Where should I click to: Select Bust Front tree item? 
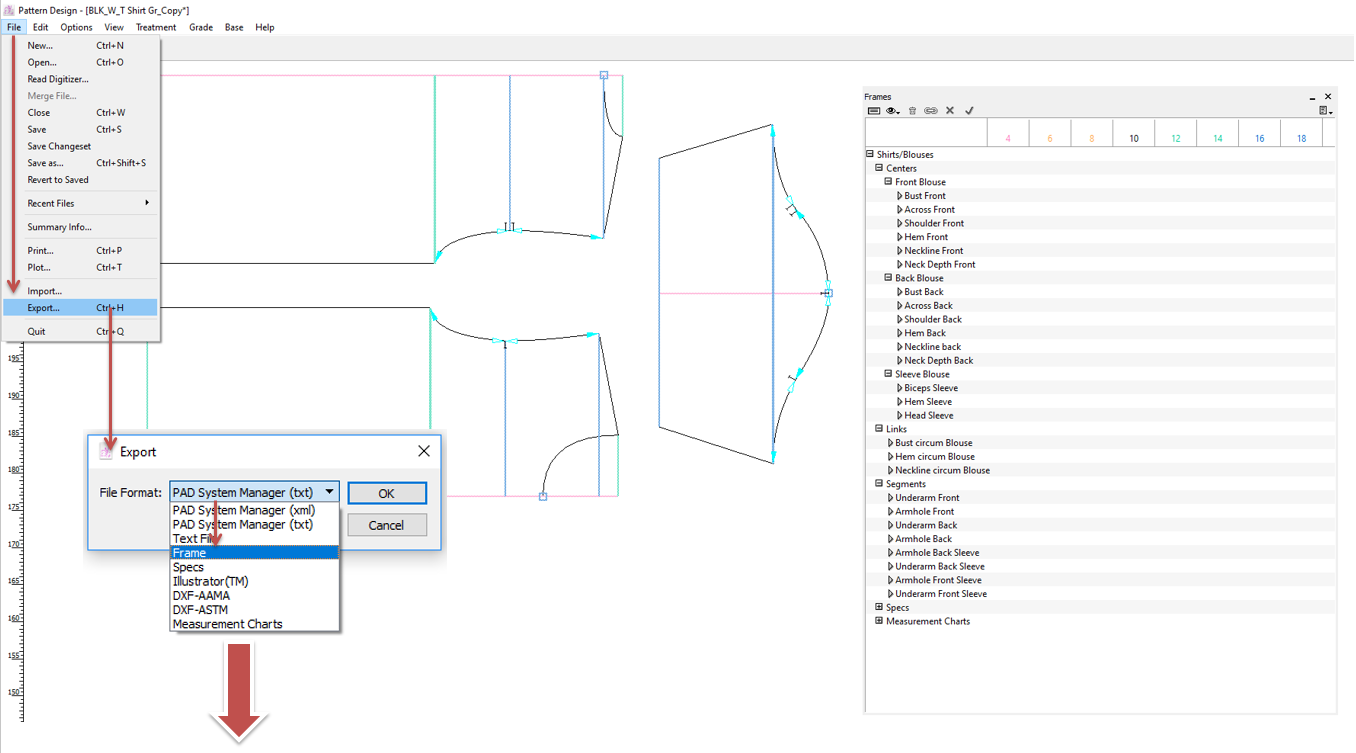click(x=924, y=196)
